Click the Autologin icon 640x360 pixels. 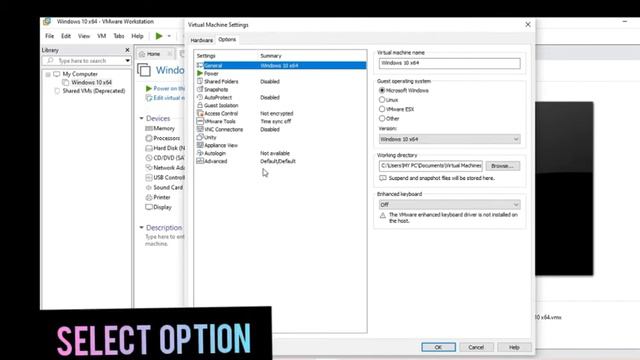[200, 153]
